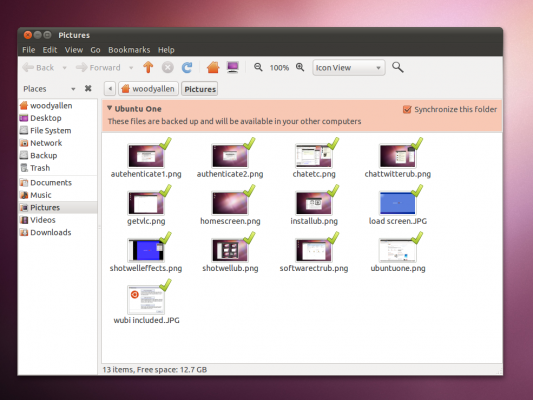Click the Up directory arrow icon
Screen dimensions: 533x400
[148, 67]
